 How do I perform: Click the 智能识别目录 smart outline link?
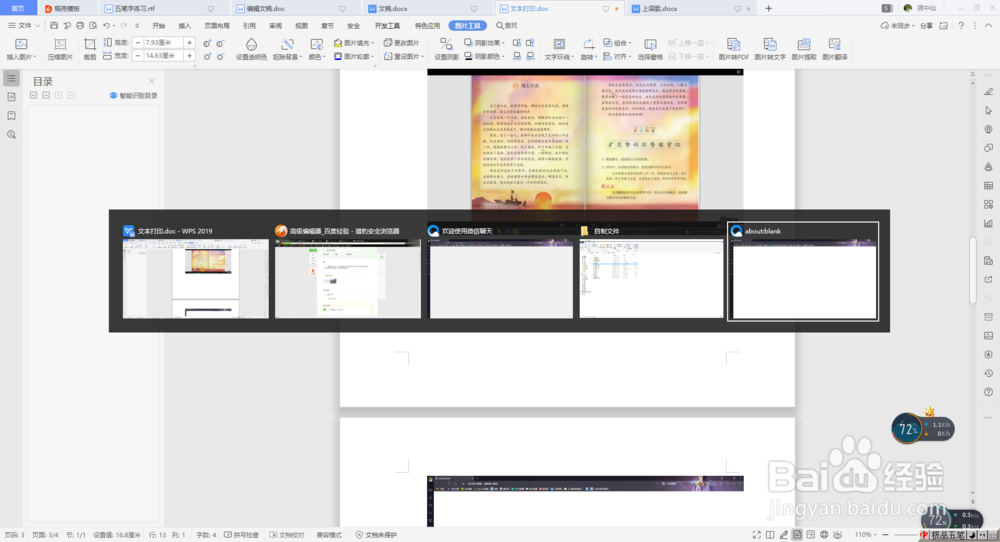tap(133, 96)
